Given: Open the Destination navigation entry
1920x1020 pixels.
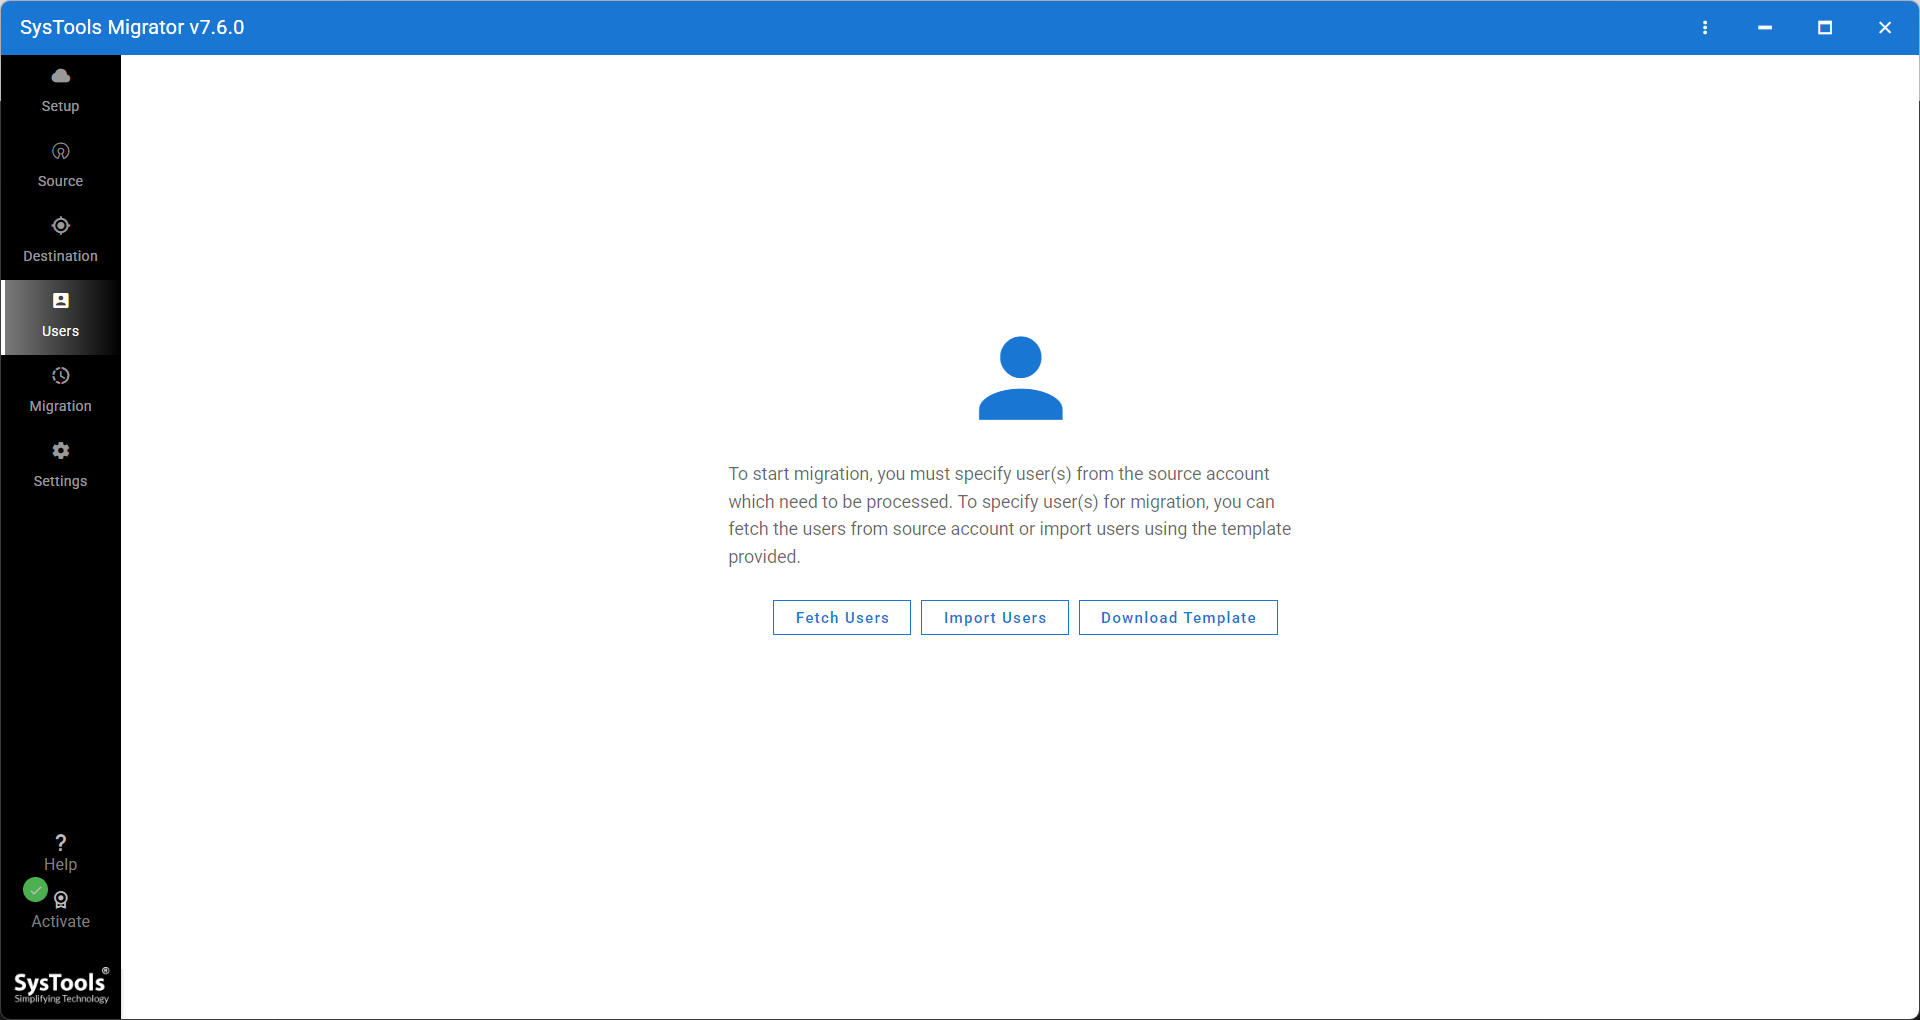Looking at the screenshot, I should click(x=60, y=240).
